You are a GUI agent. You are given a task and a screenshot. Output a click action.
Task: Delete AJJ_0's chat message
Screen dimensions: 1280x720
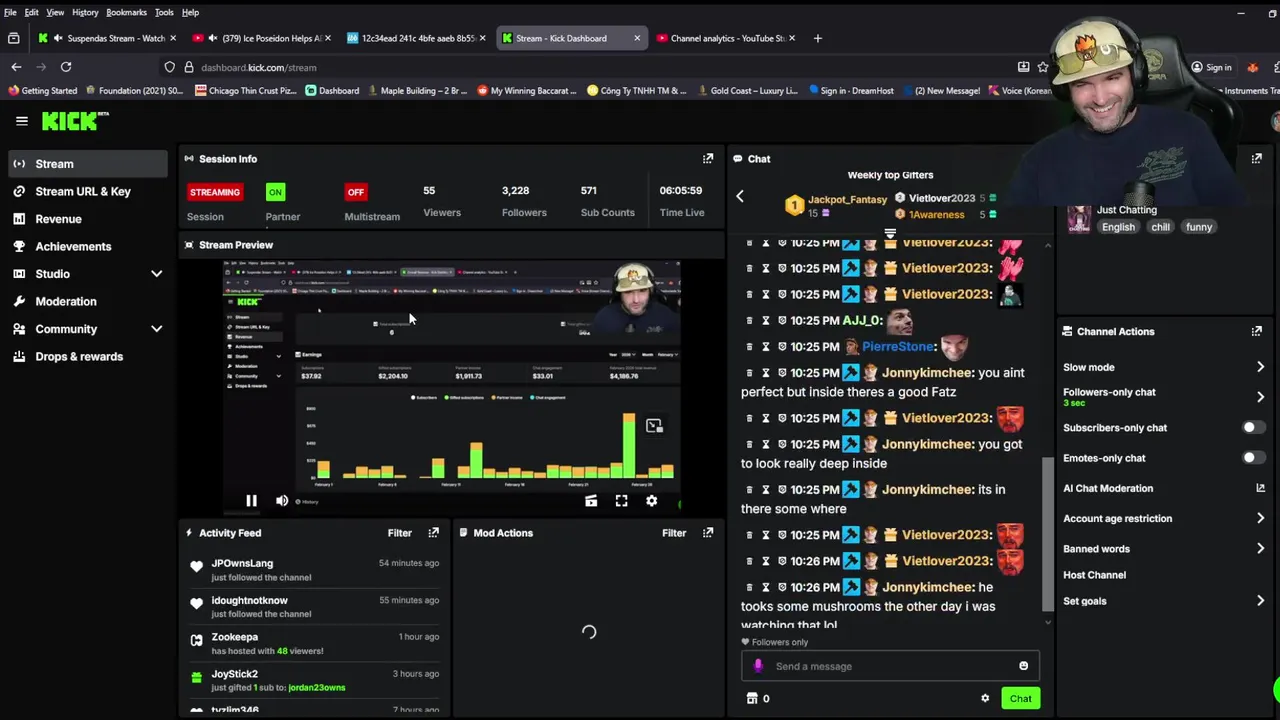[749, 321]
